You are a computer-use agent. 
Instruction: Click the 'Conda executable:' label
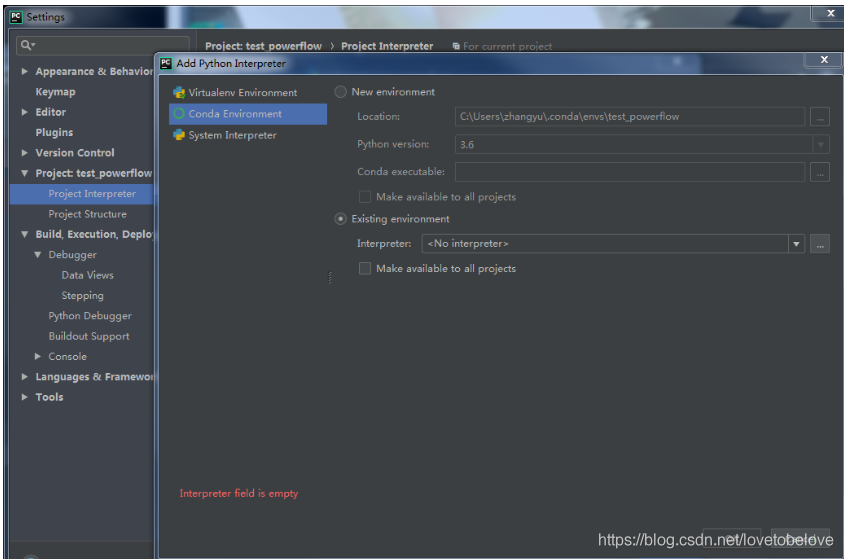click(x=401, y=172)
